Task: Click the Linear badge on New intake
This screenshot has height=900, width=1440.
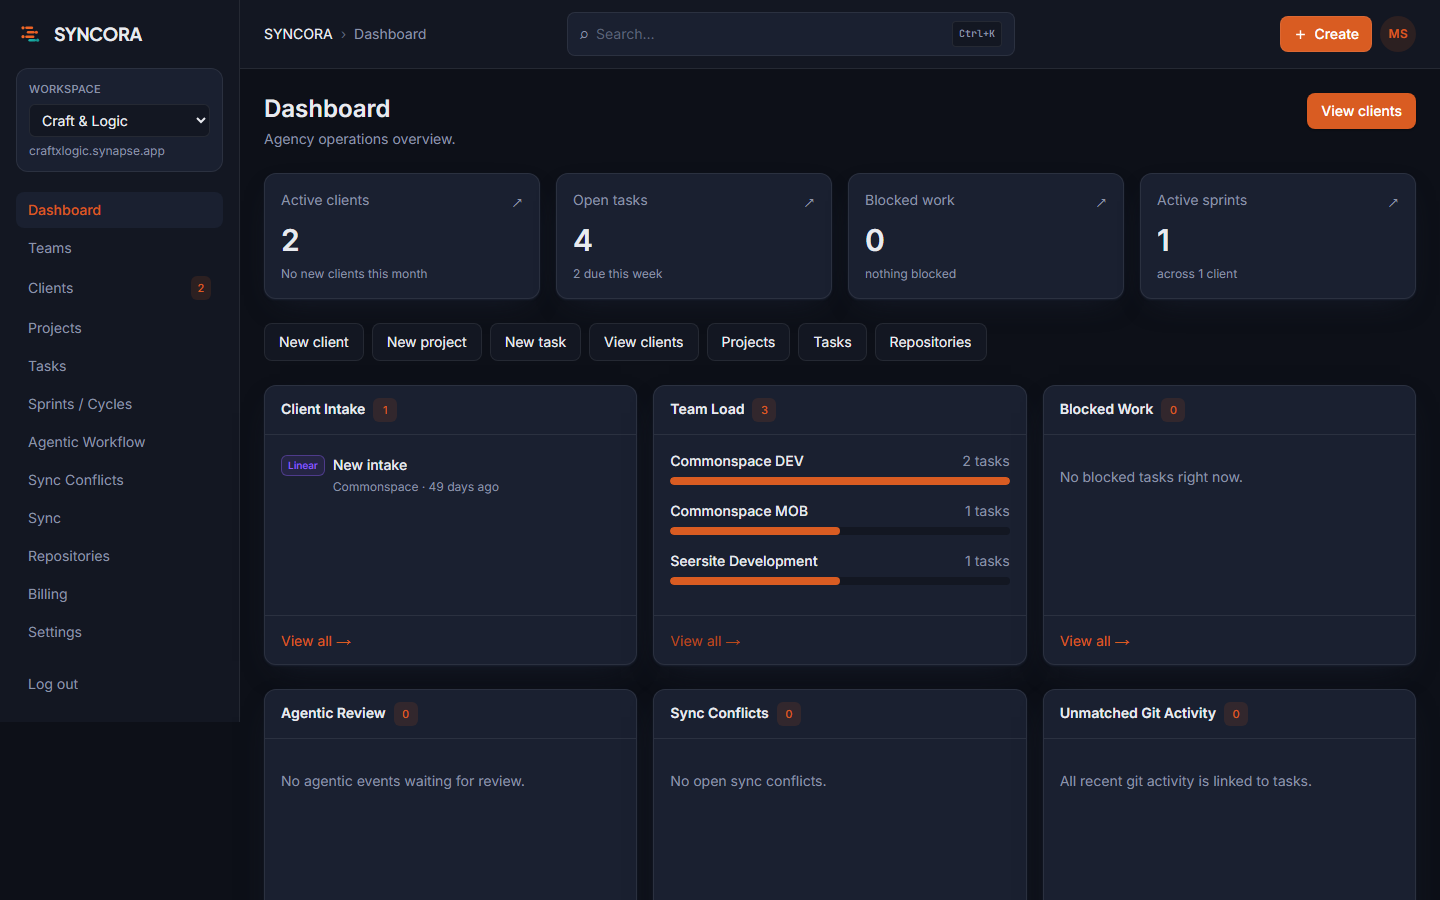Action: click(x=303, y=466)
